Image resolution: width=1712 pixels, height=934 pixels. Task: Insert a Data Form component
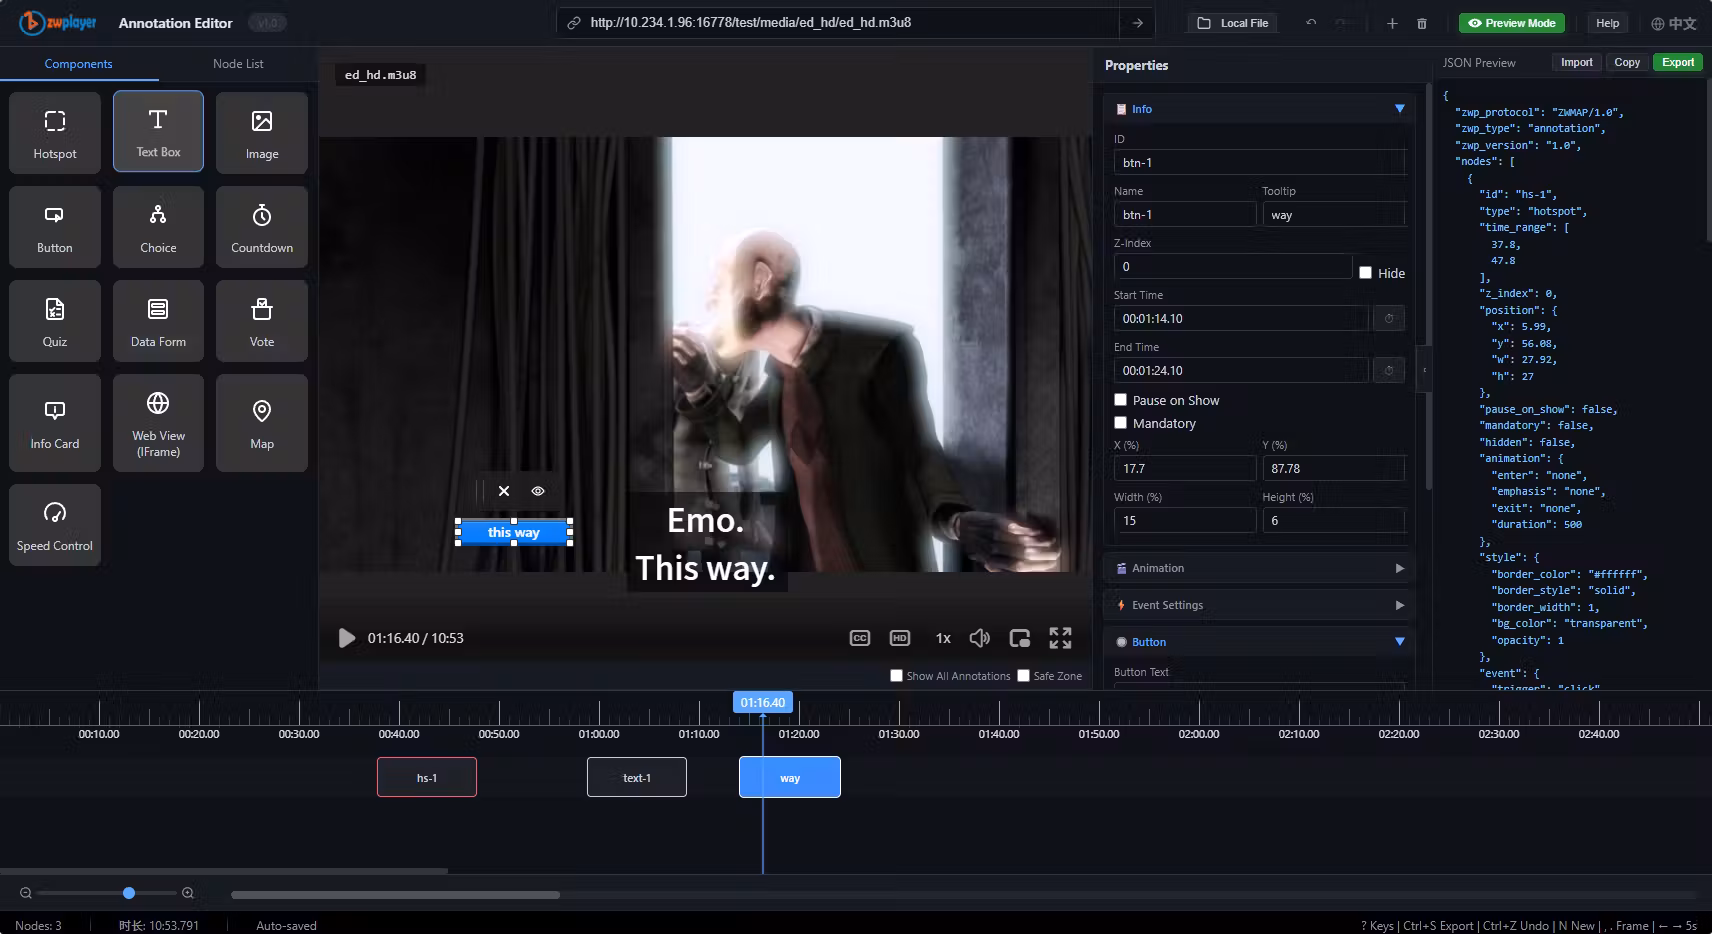pyautogui.click(x=158, y=321)
